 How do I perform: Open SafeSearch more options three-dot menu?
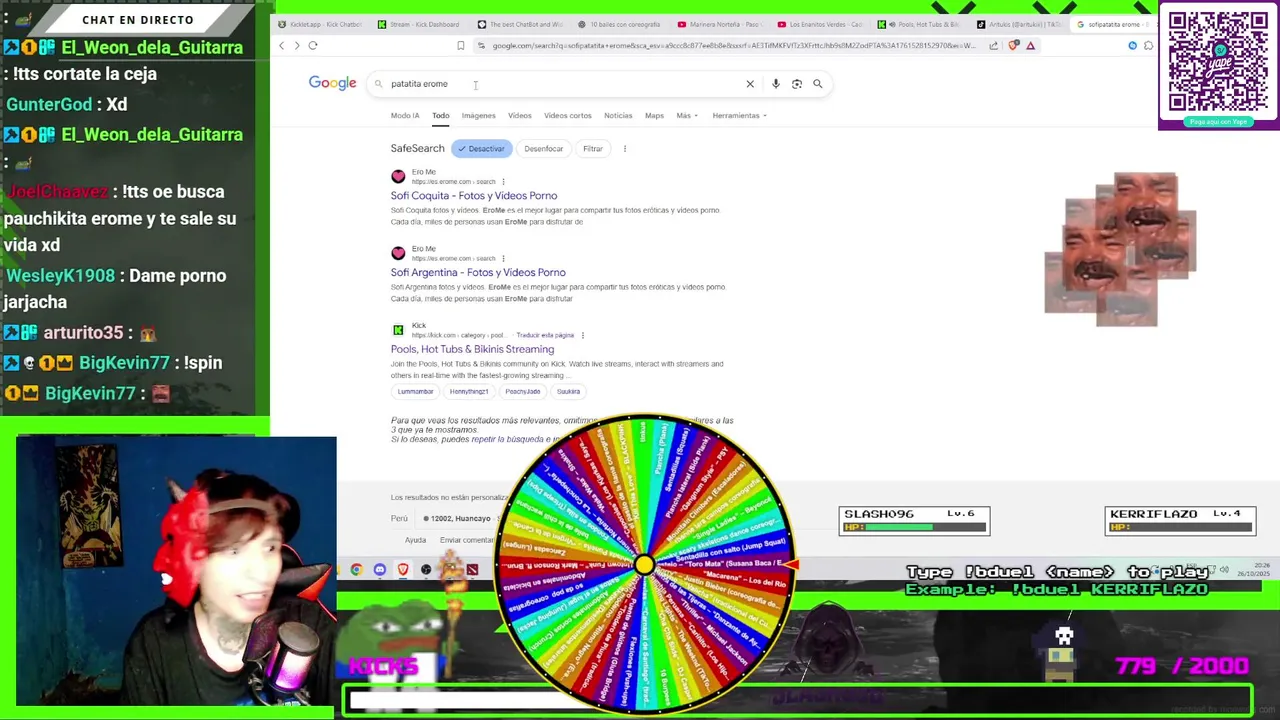click(624, 149)
